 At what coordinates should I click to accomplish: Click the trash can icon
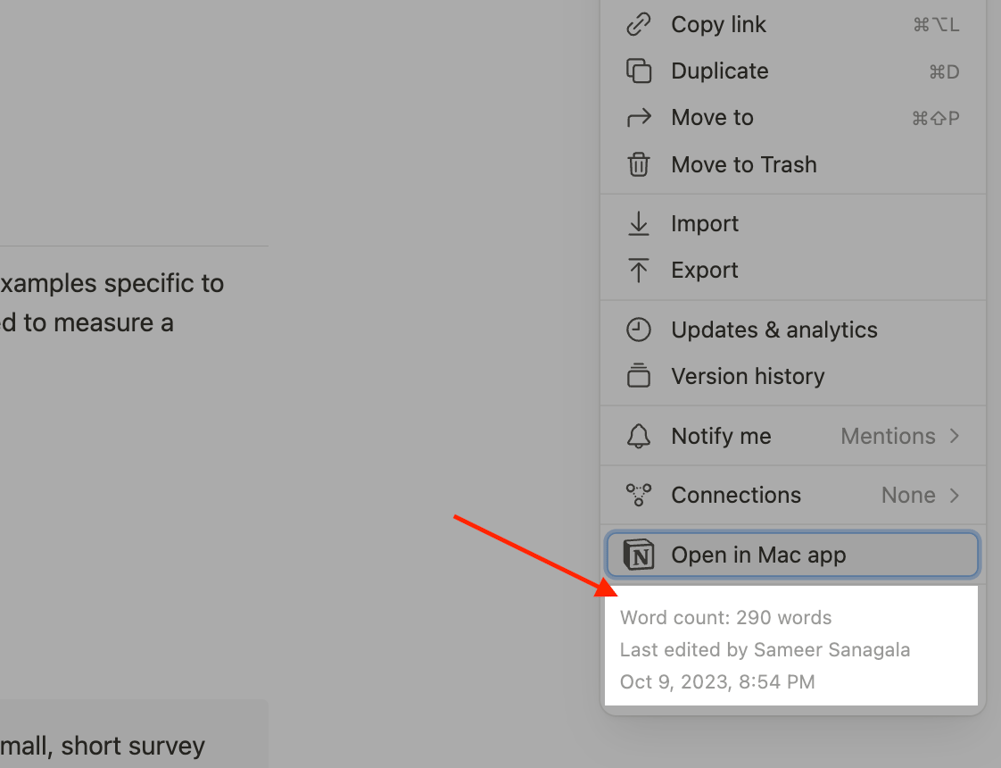pyautogui.click(x=638, y=165)
